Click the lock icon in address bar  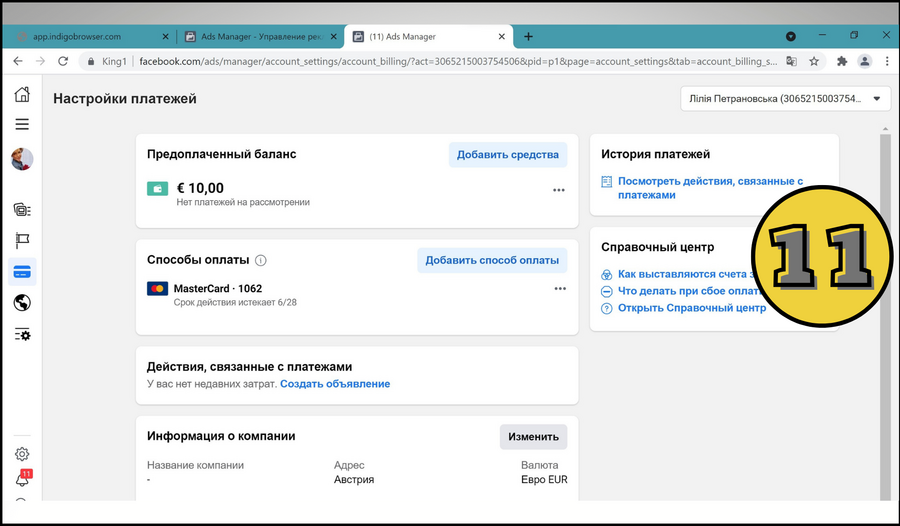click(91, 61)
